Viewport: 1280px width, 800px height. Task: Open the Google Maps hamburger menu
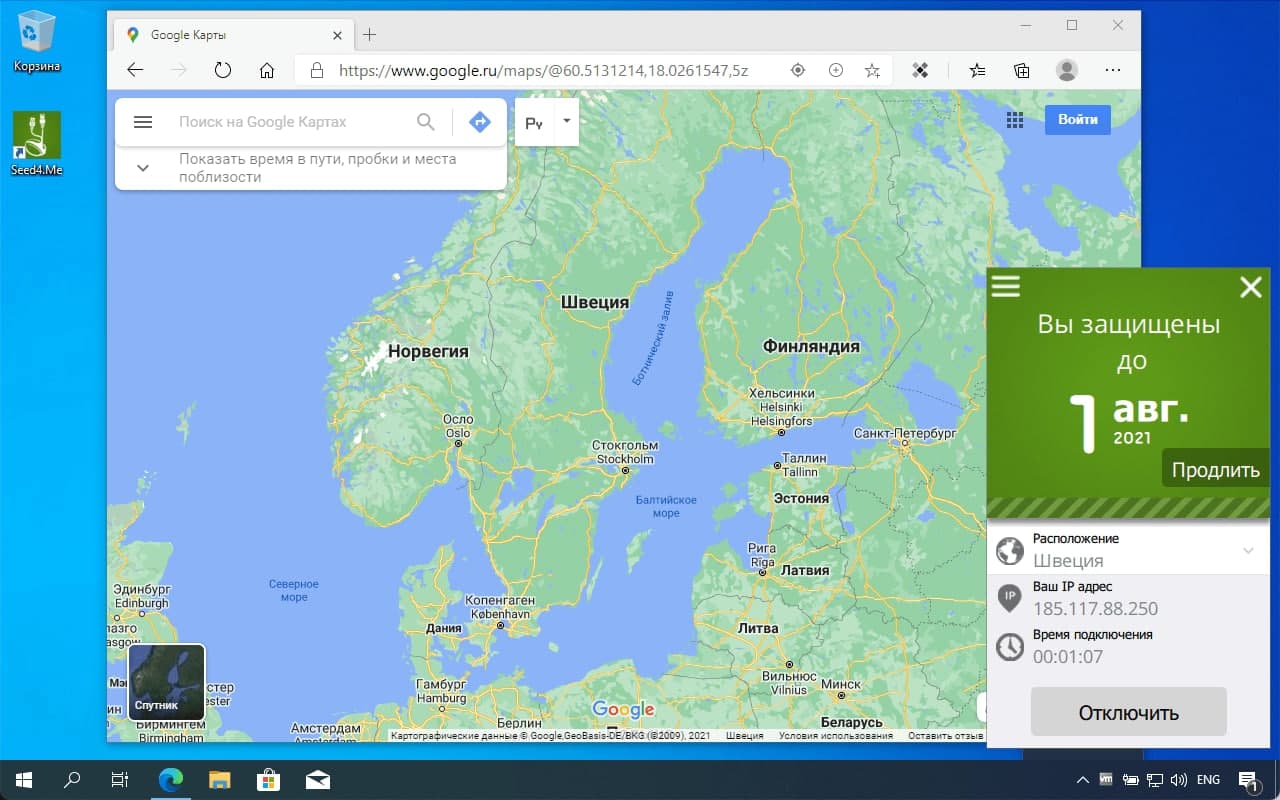click(143, 122)
